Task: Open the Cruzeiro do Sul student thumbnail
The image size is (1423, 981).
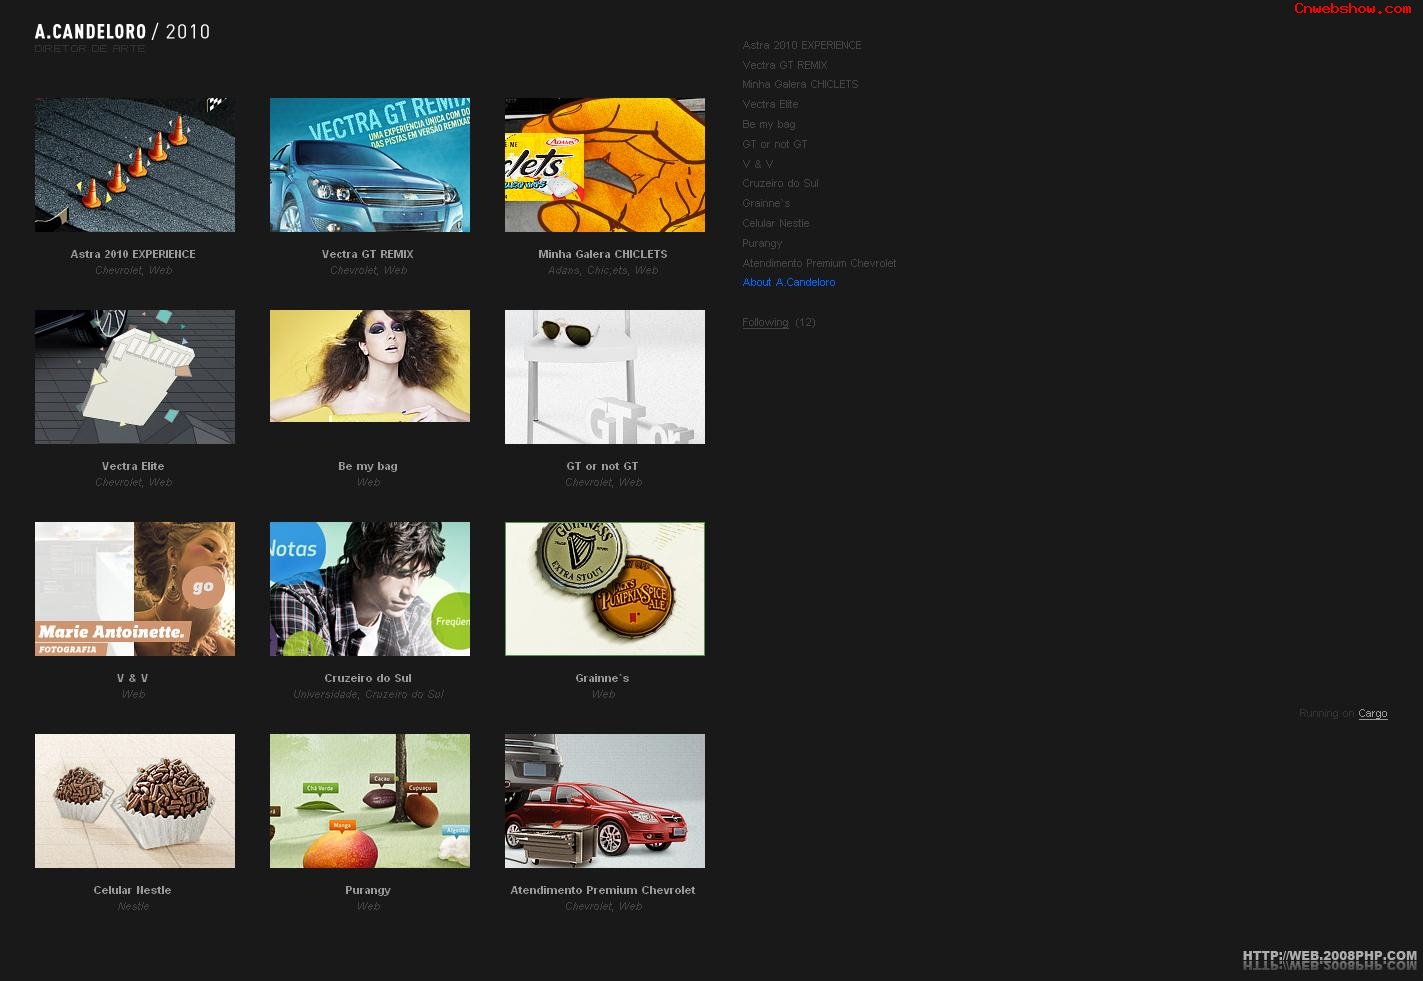Action: [x=370, y=589]
